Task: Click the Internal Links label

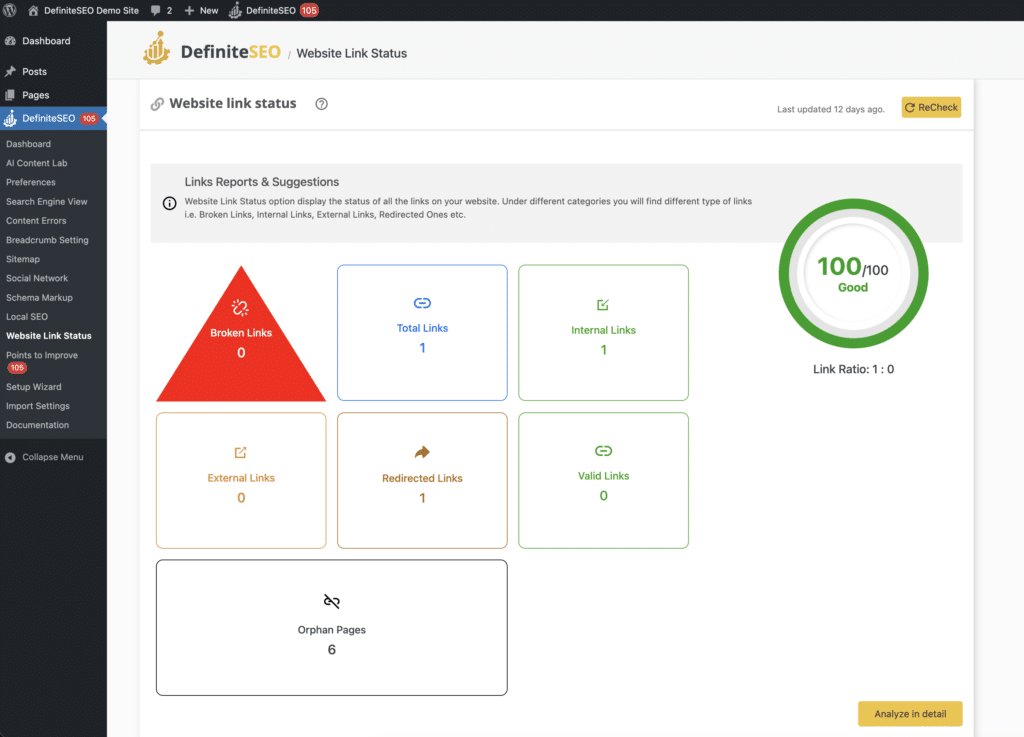Action: coord(603,330)
